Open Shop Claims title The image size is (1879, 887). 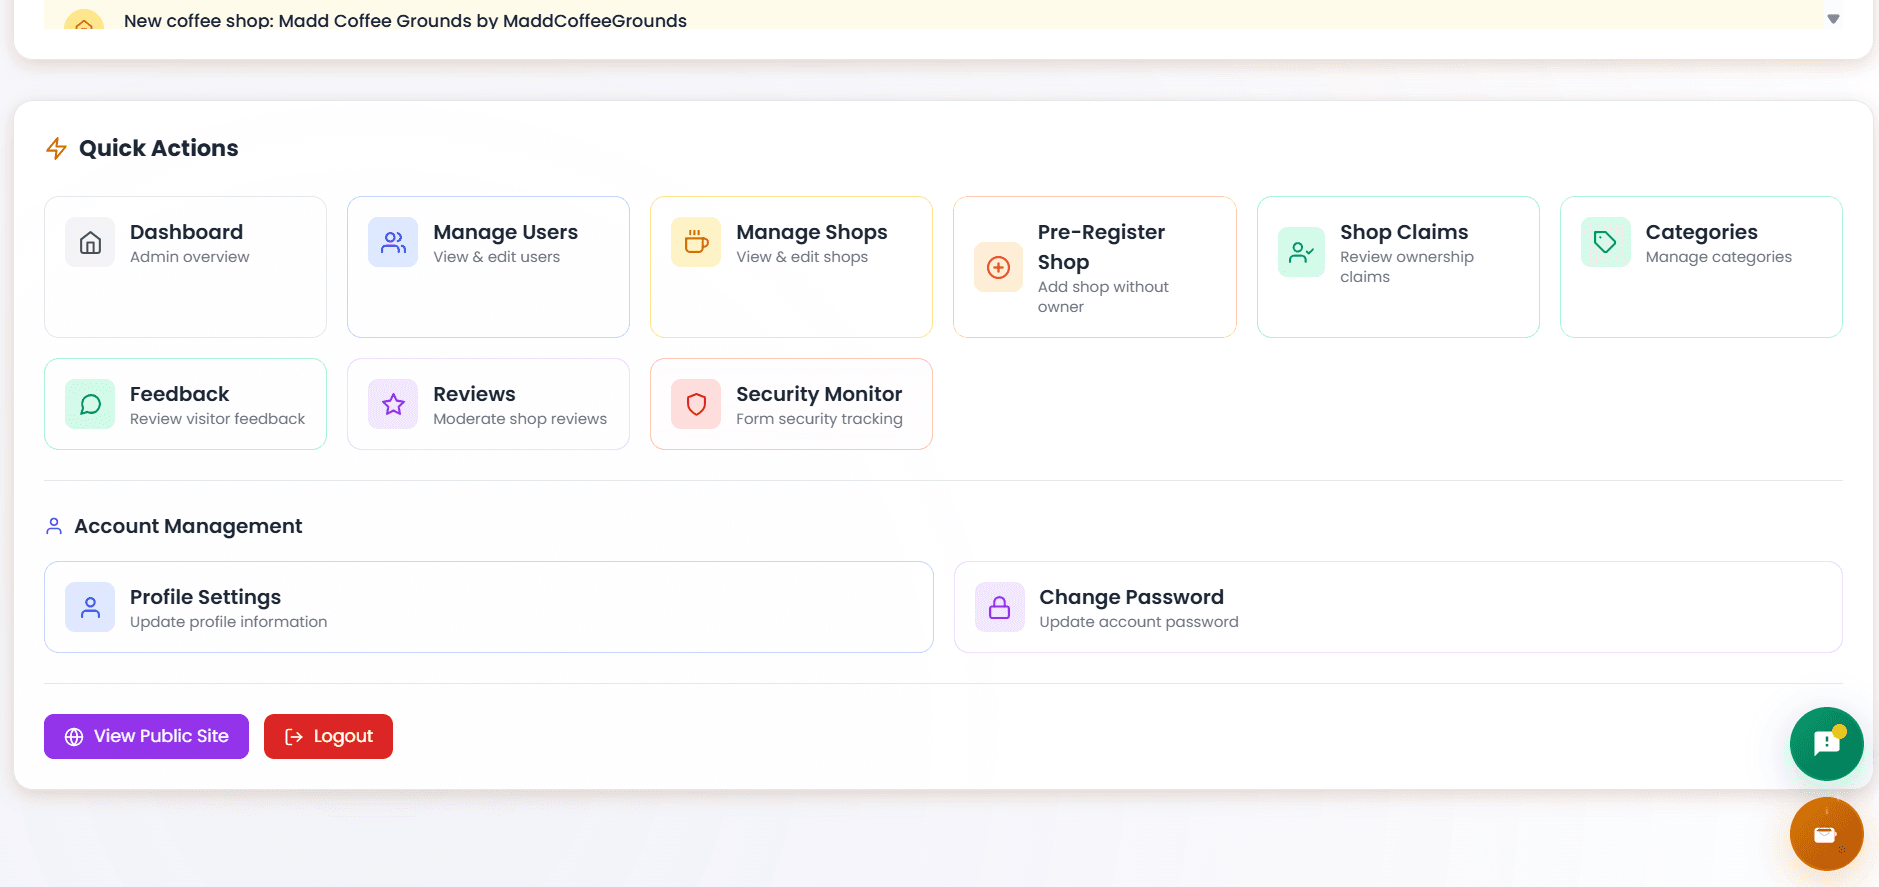[x=1404, y=232]
